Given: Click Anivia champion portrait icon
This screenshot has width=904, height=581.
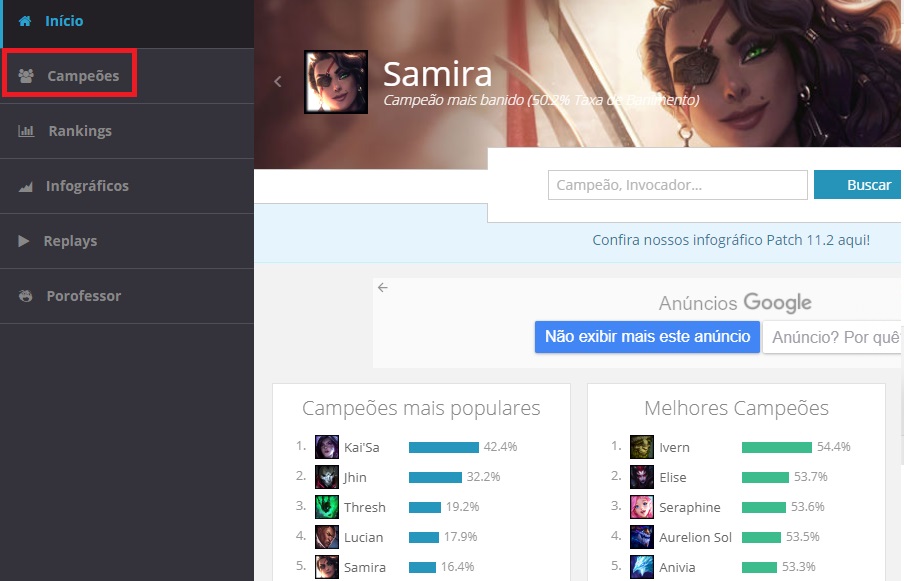Looking at the screenshot, I should [x=642, y=567].
